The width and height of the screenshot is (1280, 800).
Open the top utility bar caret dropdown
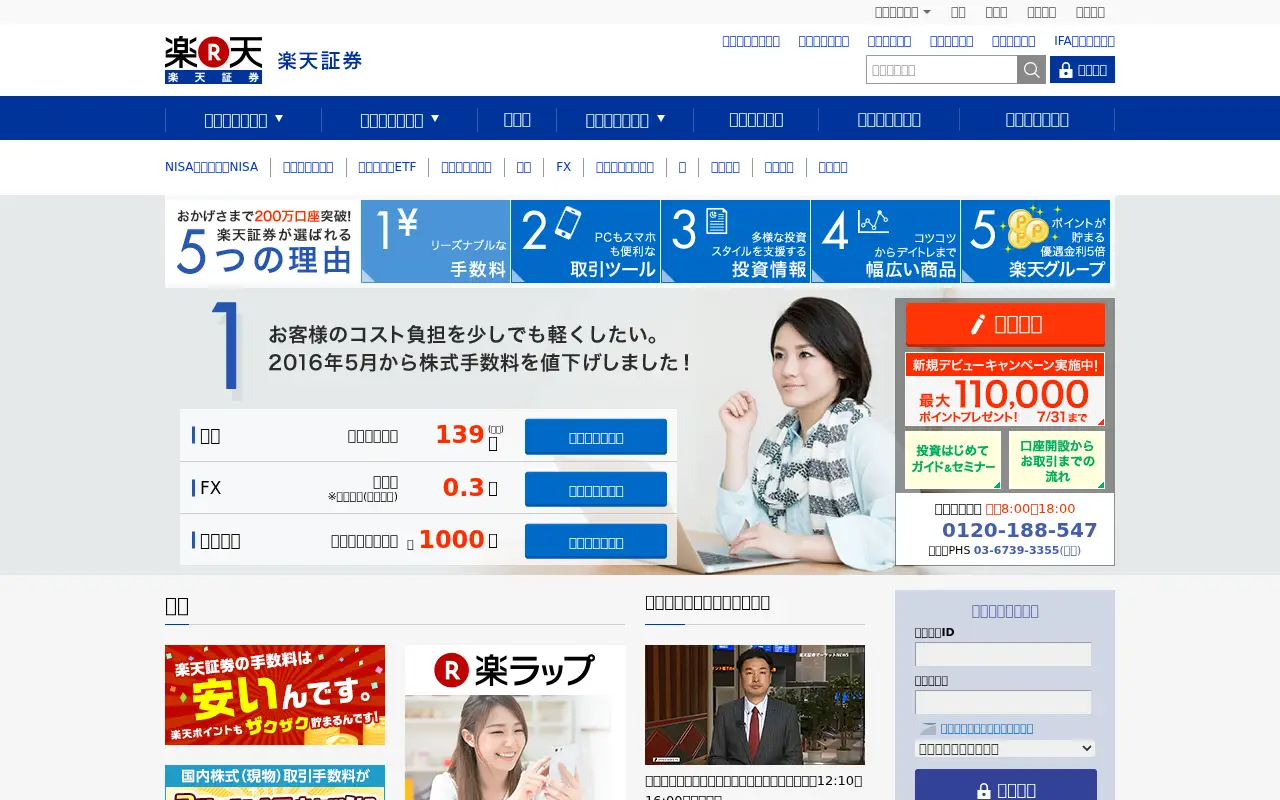[x=902, y=12]
